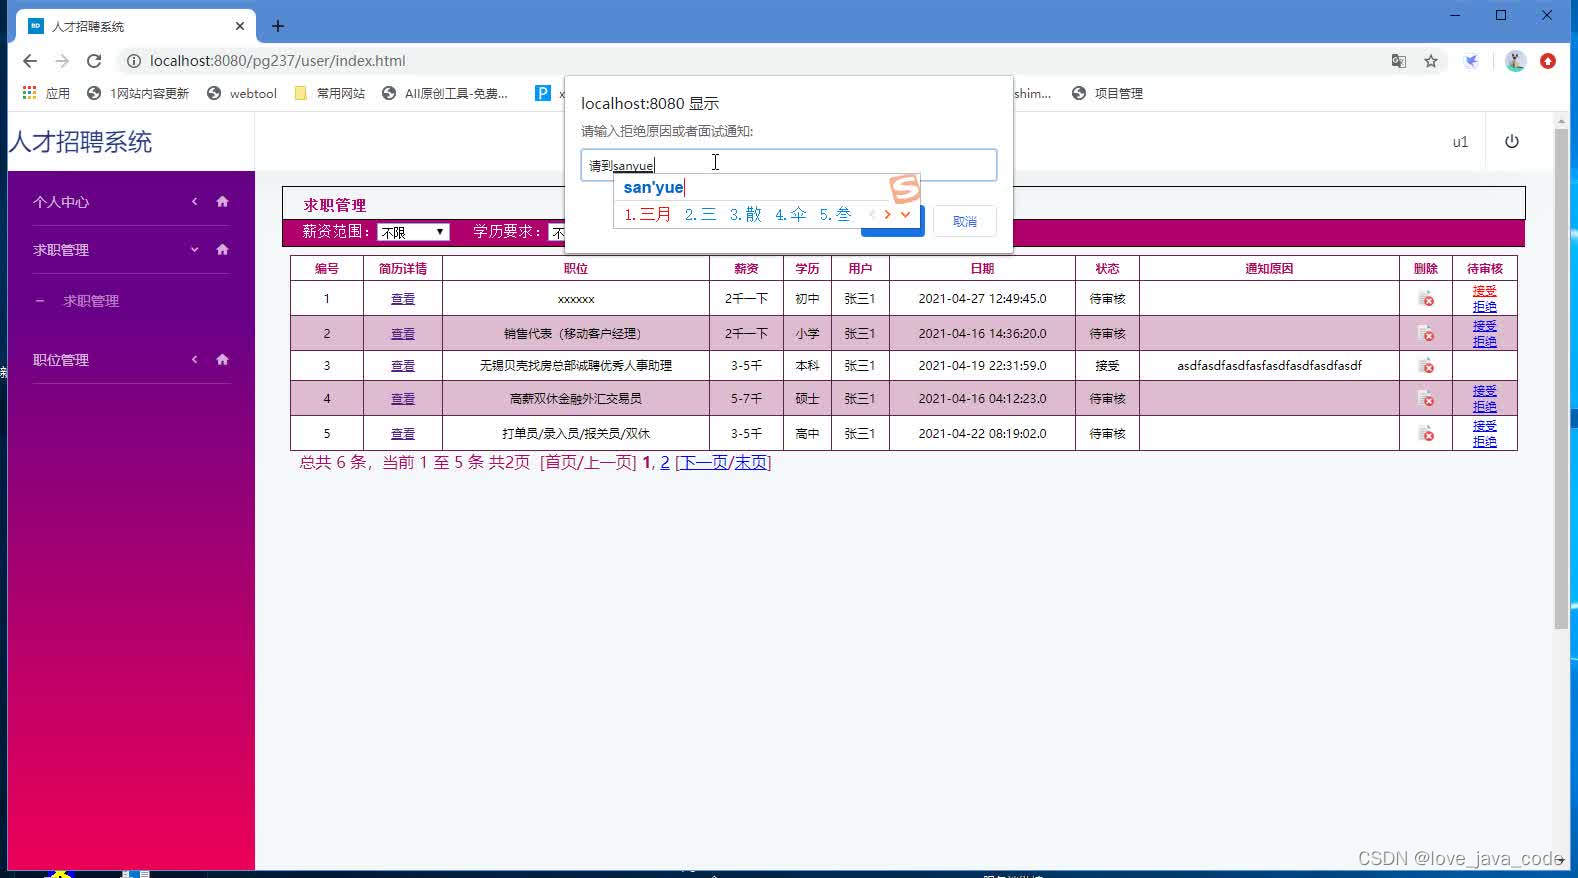Image resolution: width=1578 pixels, height=878 pixels.
Task: Click the home icon beside 个人中心
Action: click(x=222, y=202)
